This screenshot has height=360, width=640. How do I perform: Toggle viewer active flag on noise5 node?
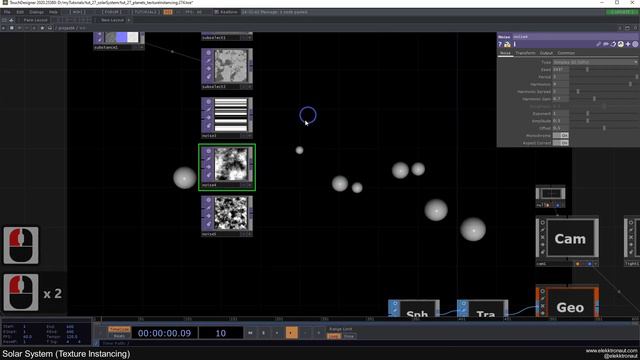[x=208, y=200]
